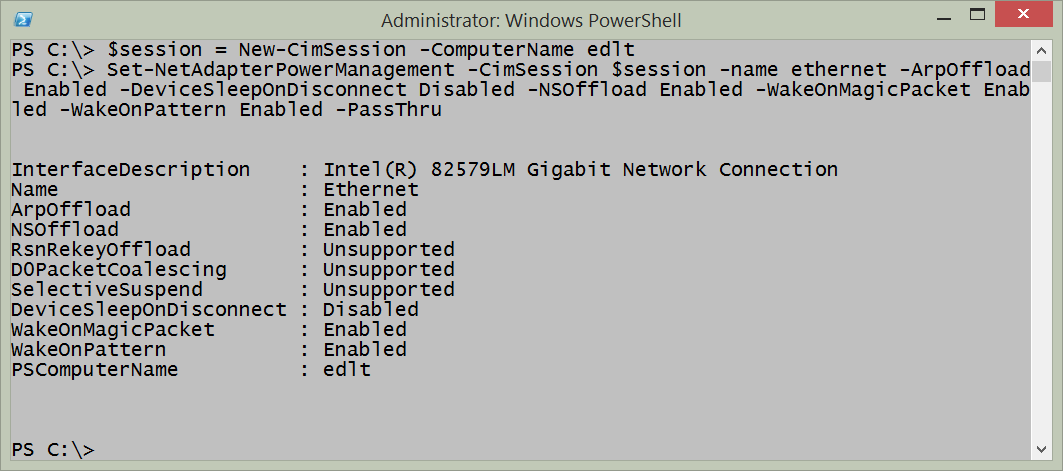The height and width of the screenshot is (471, 1063).
Task: Click the Intel(R) 82579LM adapter description text
Action: [580, 170]
